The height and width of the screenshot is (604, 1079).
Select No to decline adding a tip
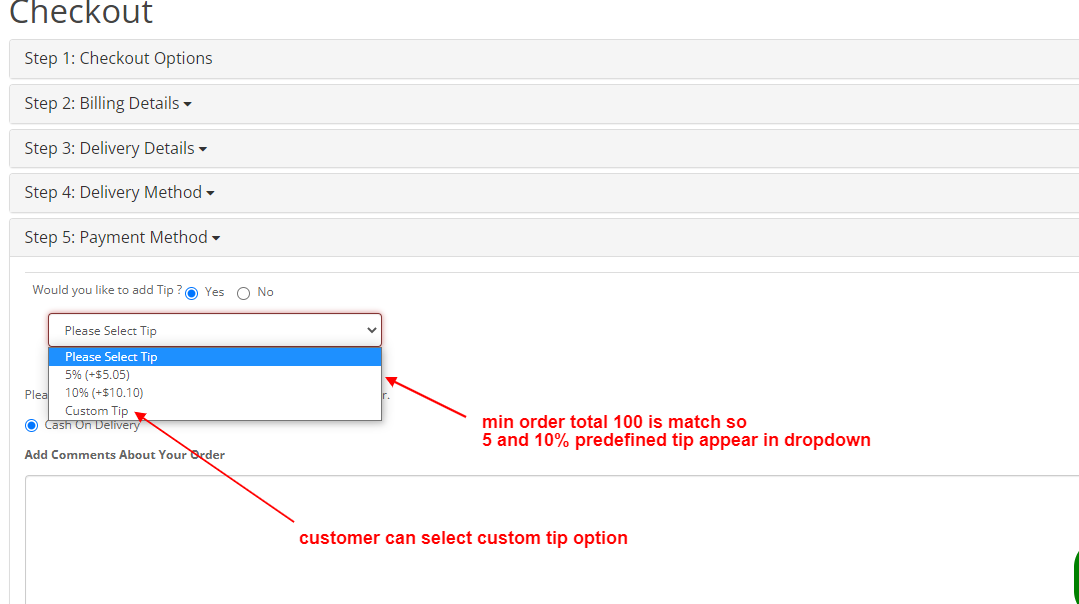pyautogui.click(x=243, y=292)
